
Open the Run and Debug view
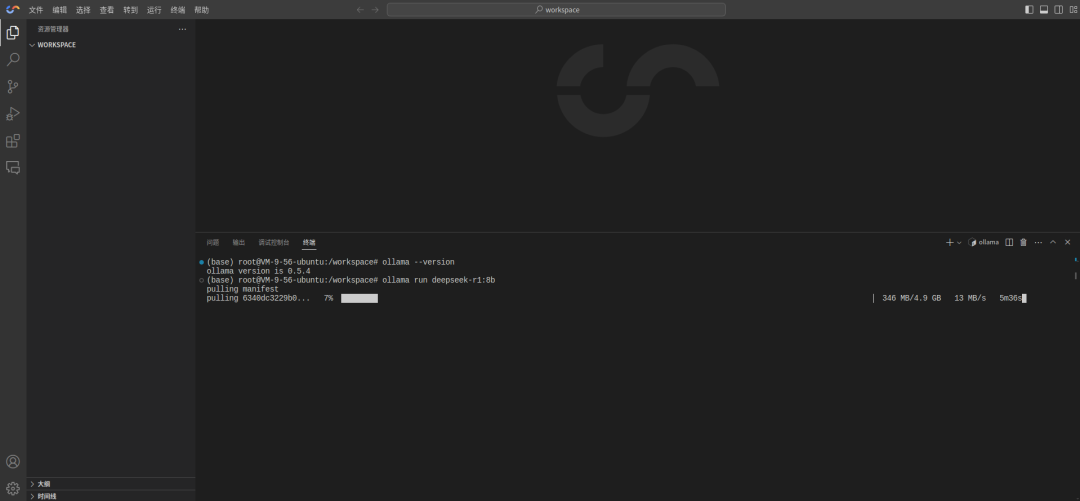pos(12,114)
